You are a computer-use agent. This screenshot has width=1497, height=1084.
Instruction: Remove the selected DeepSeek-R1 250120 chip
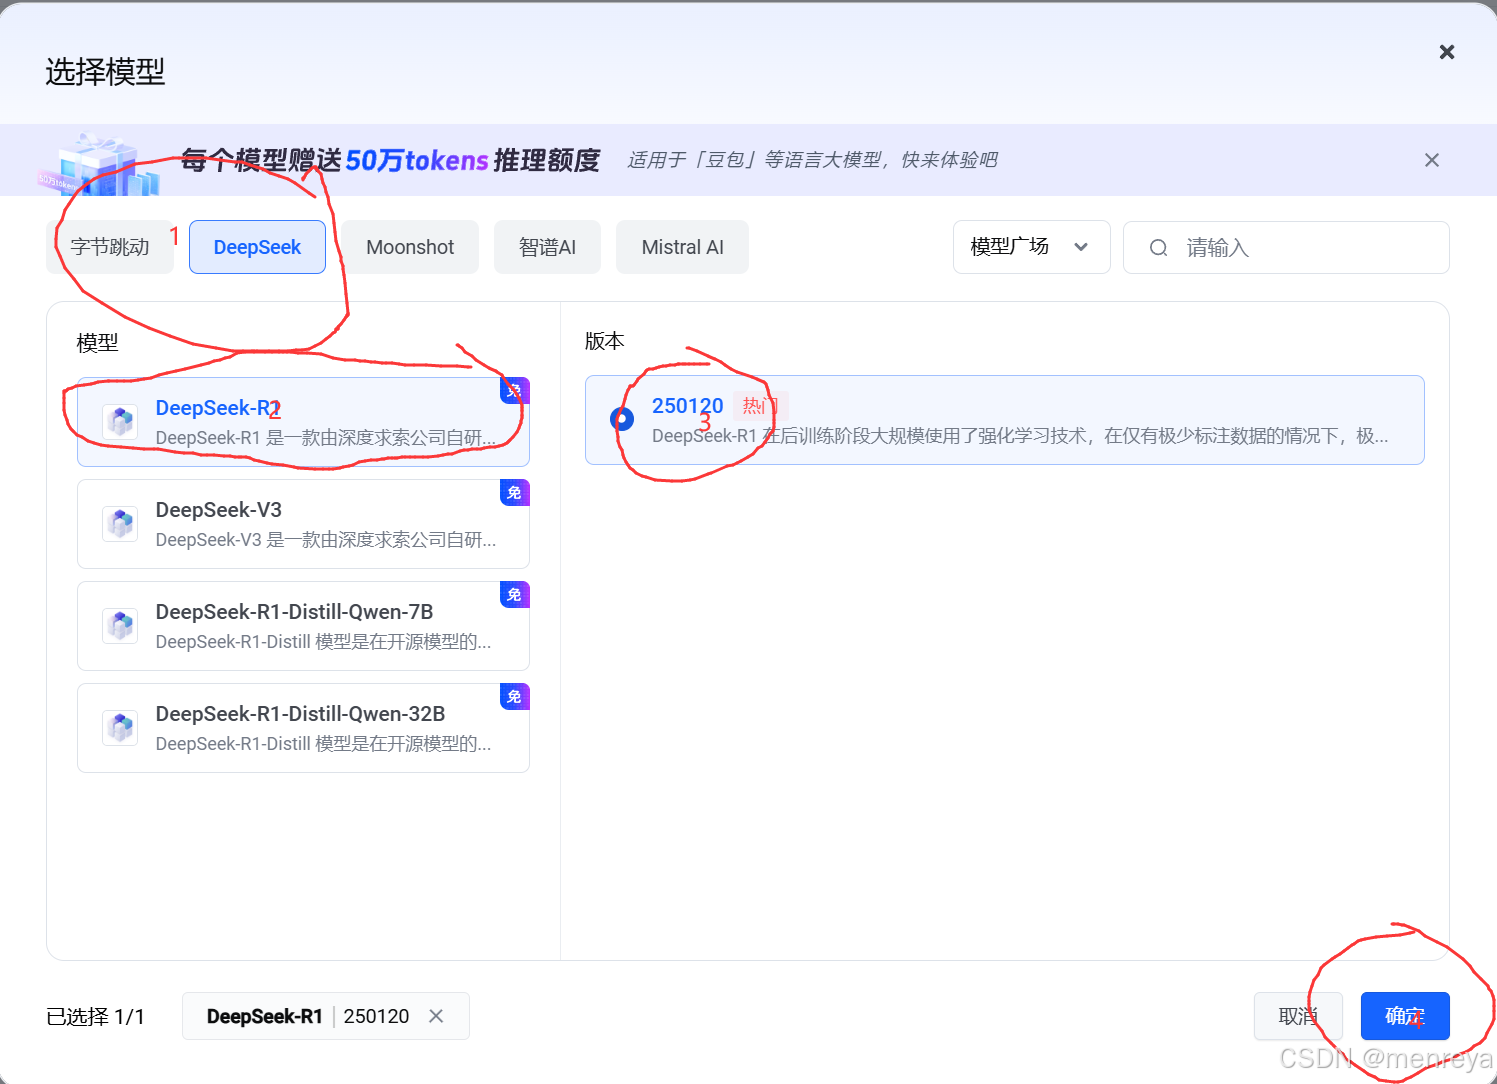(x=436, y=1016)
